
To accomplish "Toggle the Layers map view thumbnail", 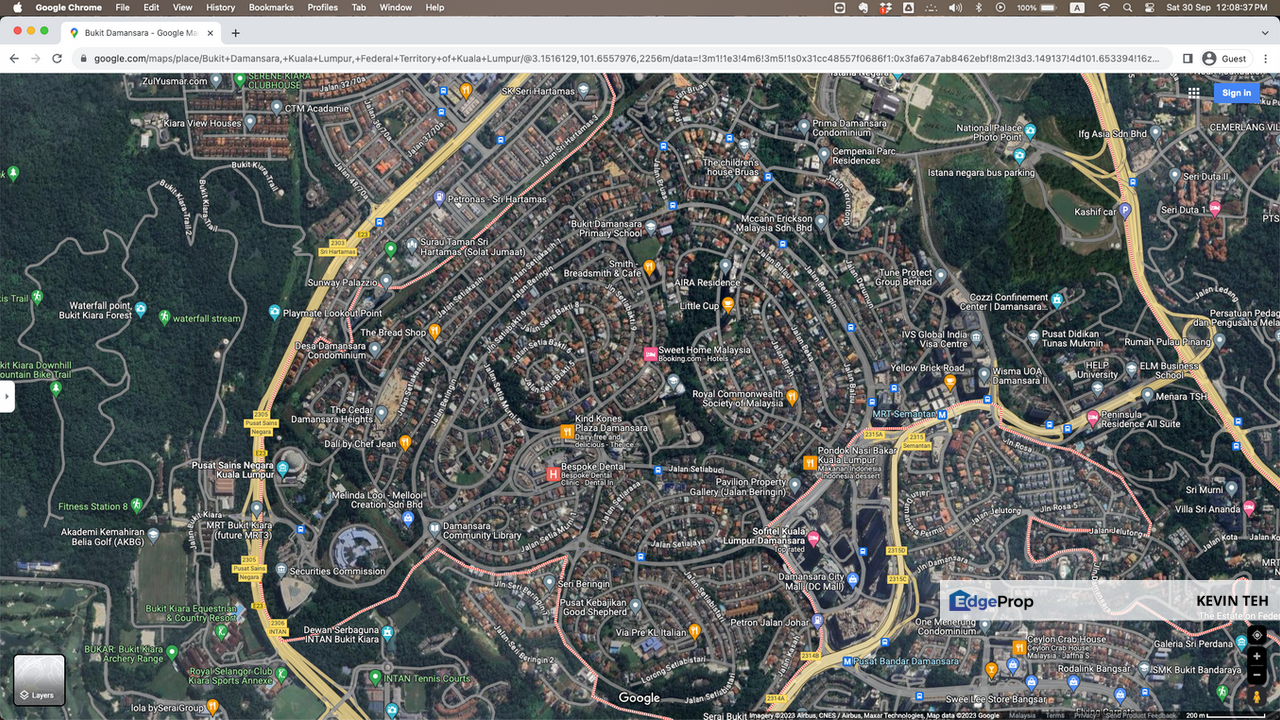I will [x=39, y=680].
